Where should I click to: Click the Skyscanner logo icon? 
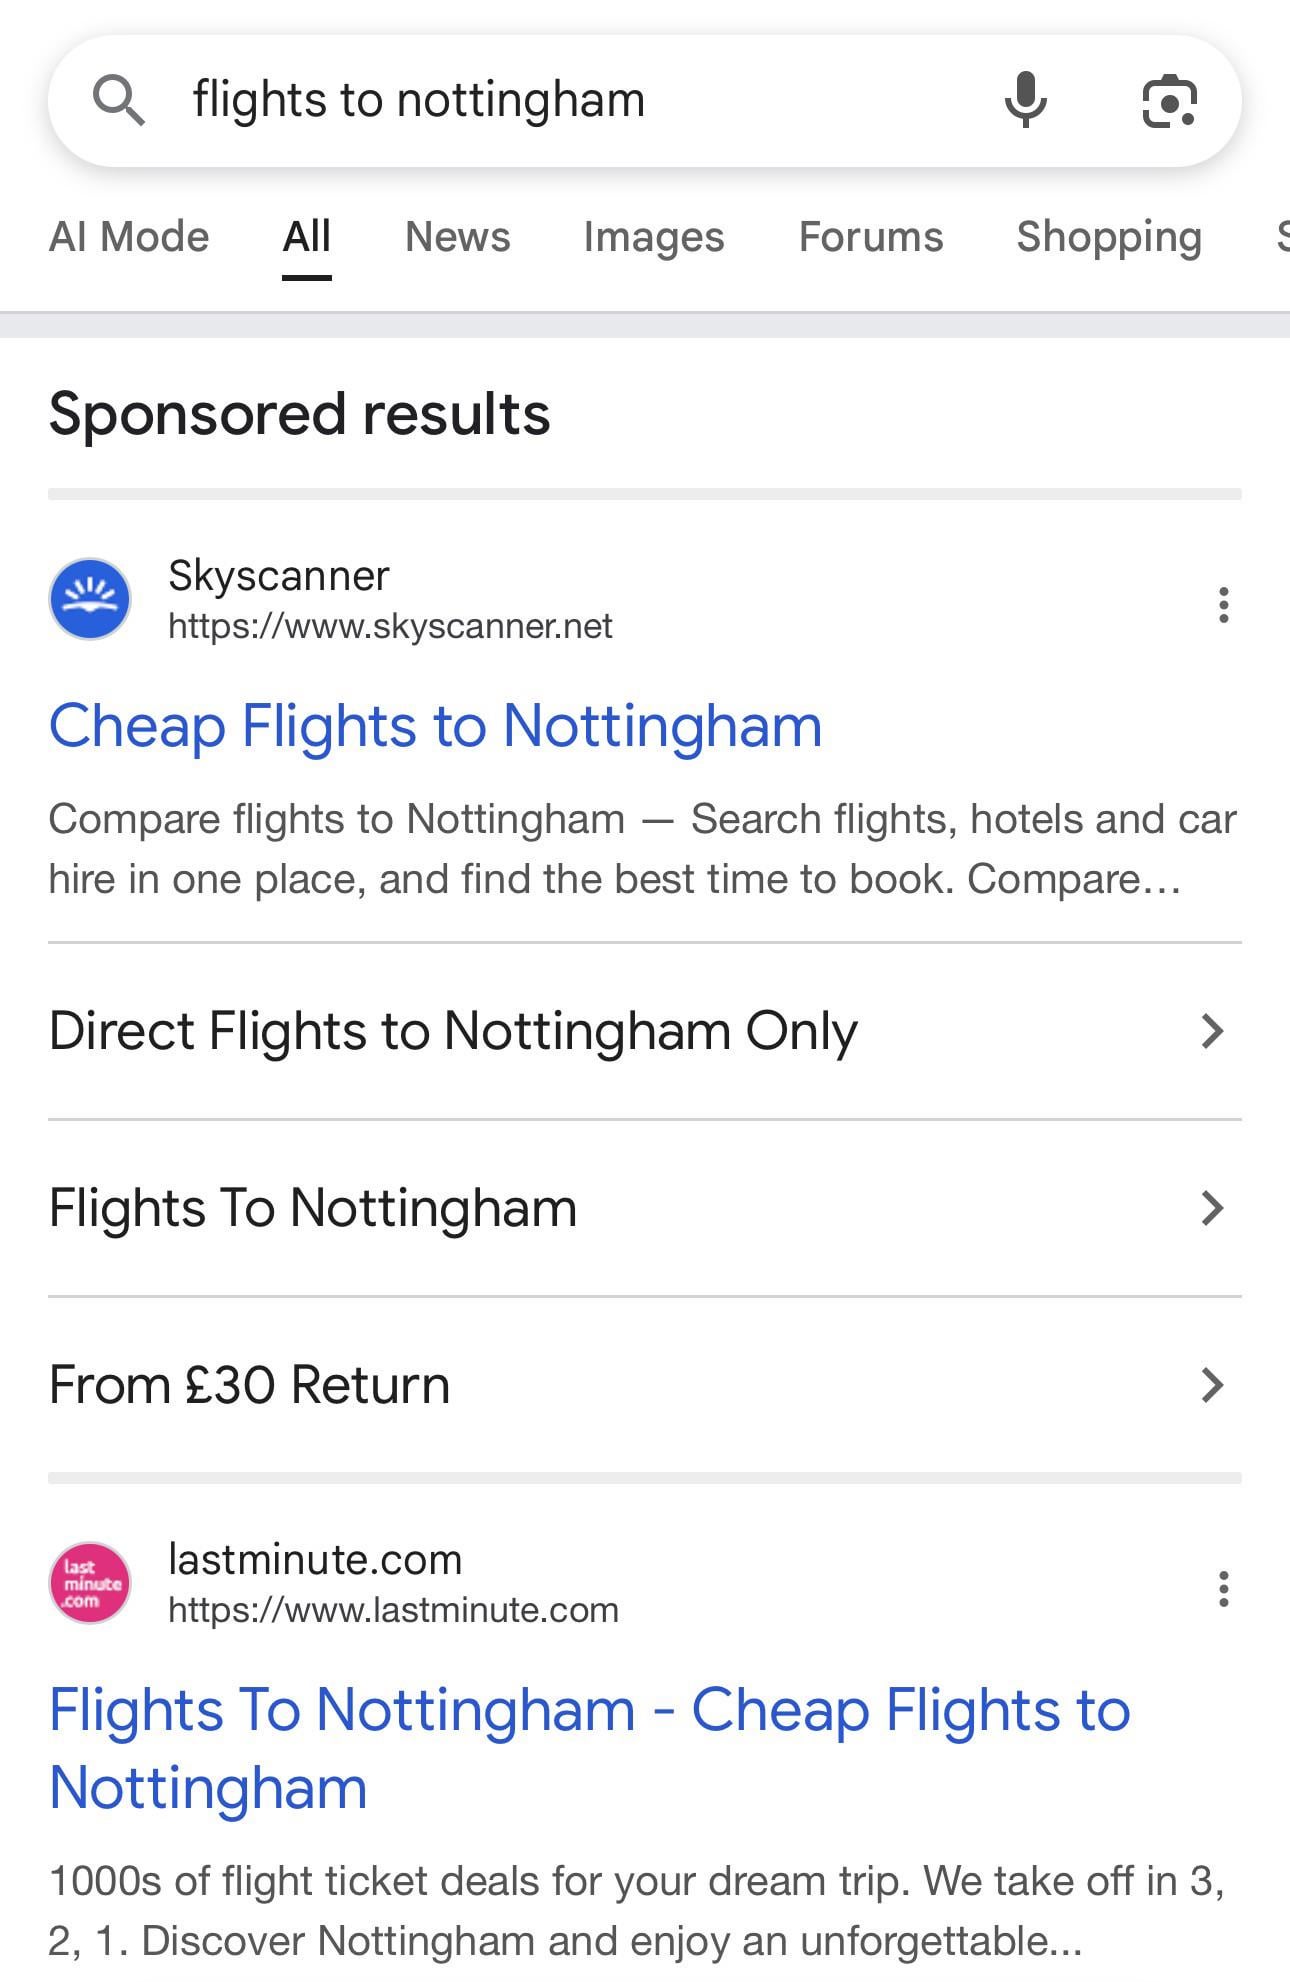(x=90, y=599)
